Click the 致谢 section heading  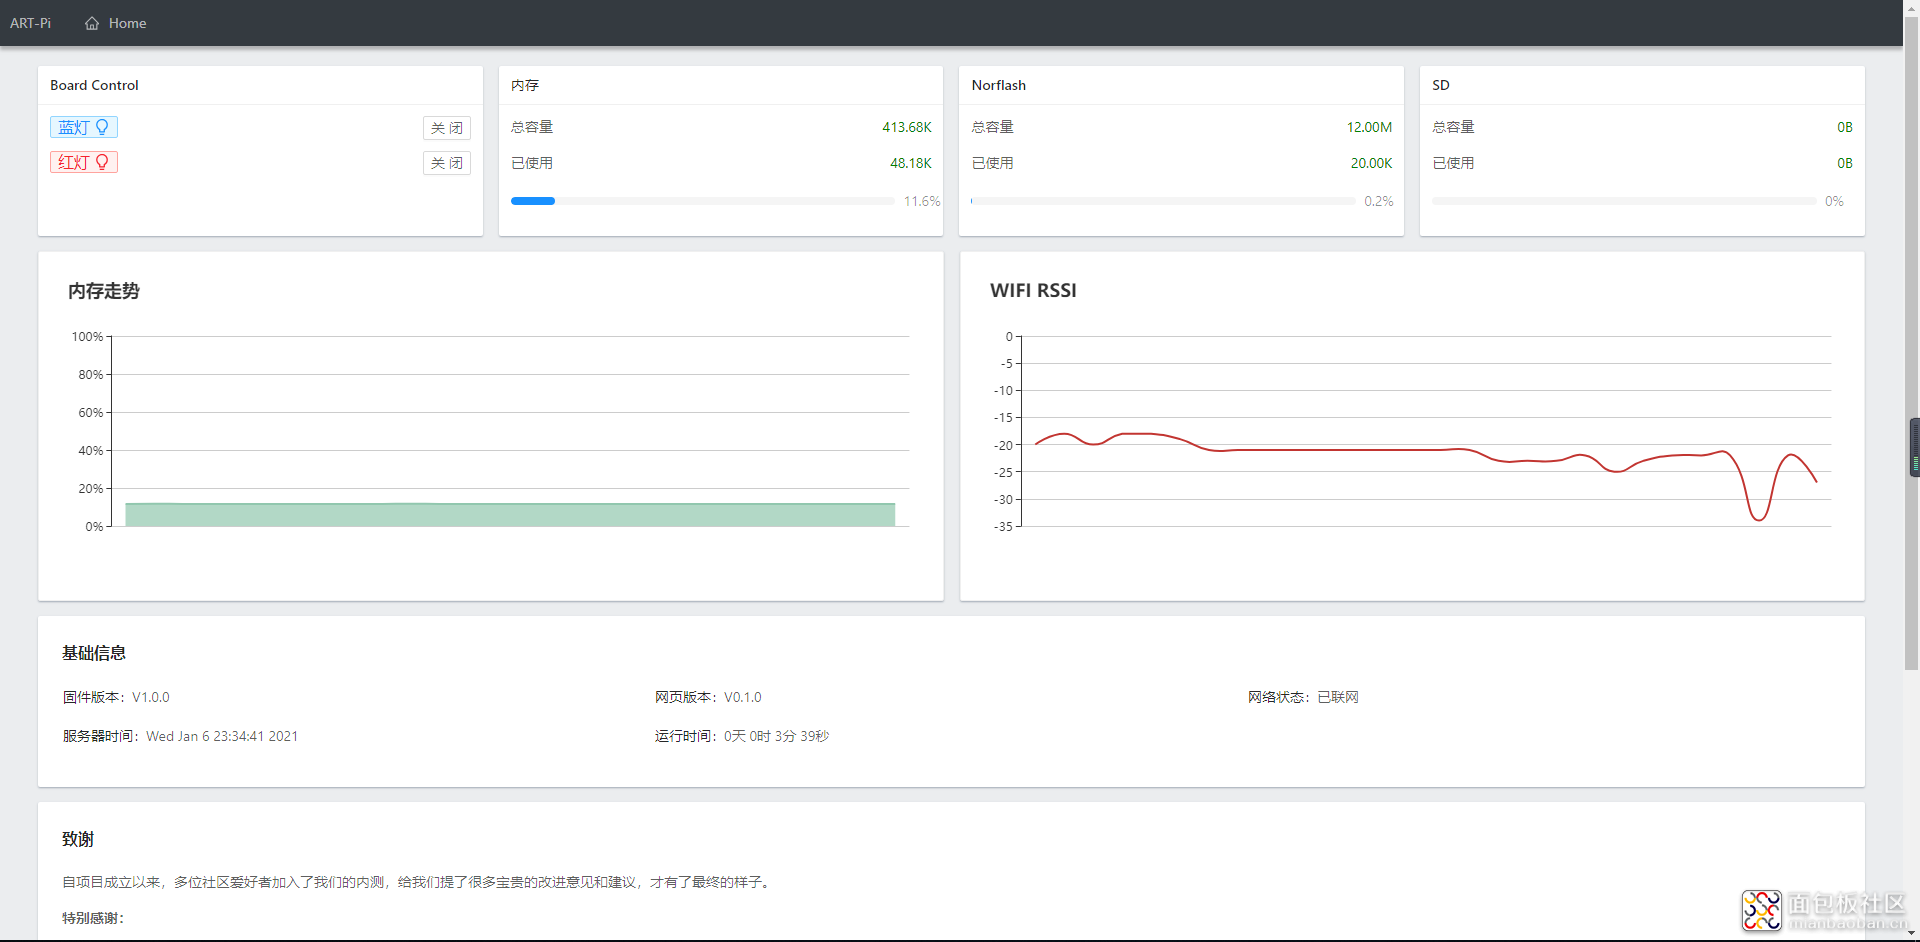78,839
